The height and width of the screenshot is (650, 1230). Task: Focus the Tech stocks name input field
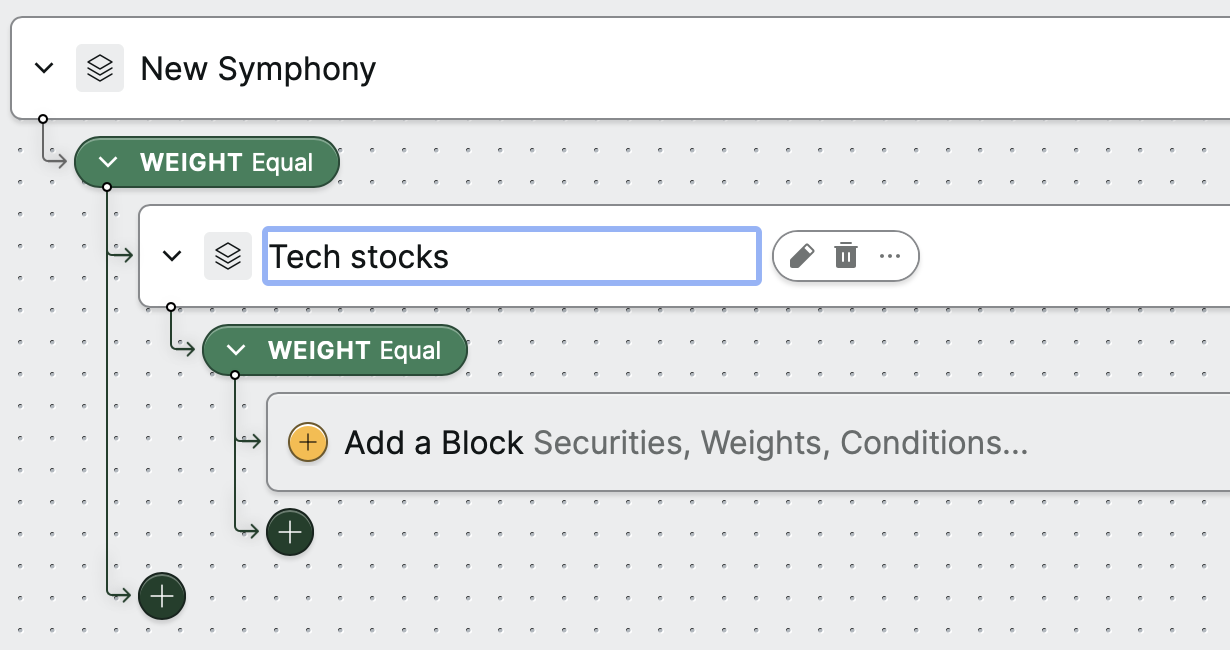click(512, 256)
